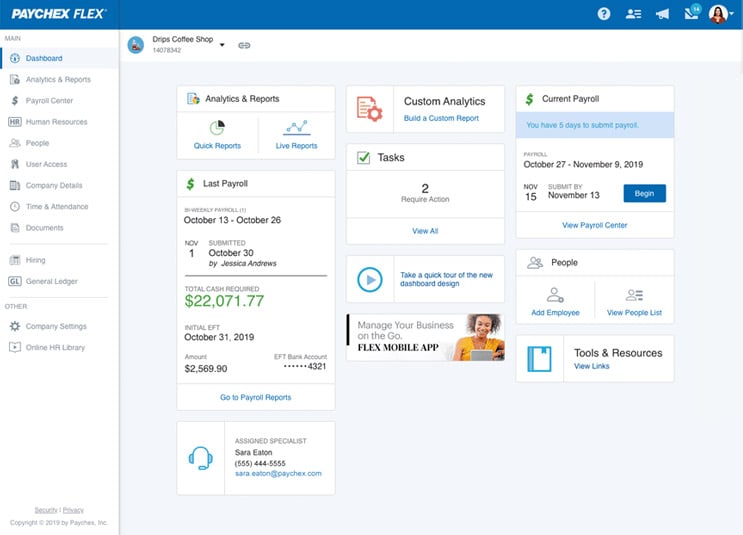Click the 5 days to submit payroll notice
The width and height of the screenshot is (743, 535).
[x=595, y=125]
